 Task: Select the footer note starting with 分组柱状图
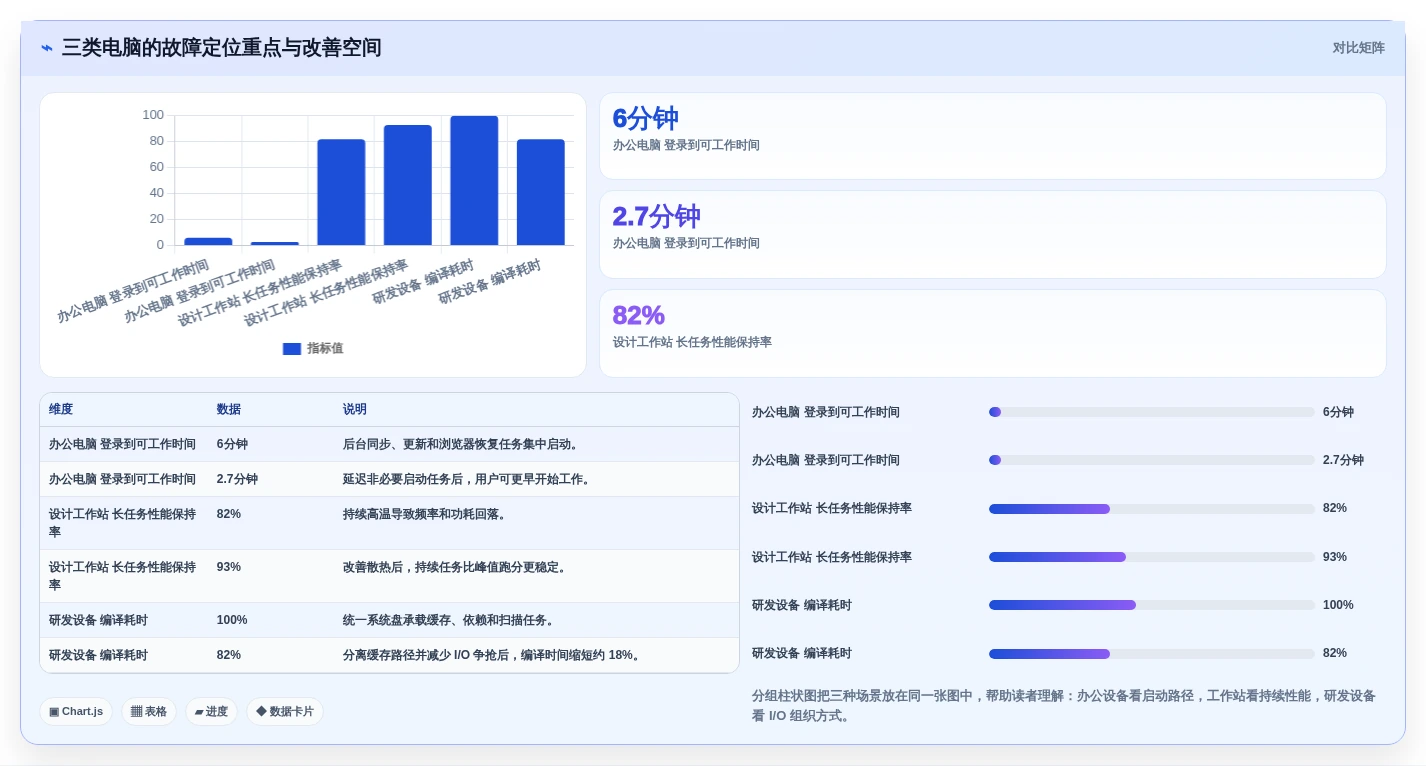click(1064, 706)
